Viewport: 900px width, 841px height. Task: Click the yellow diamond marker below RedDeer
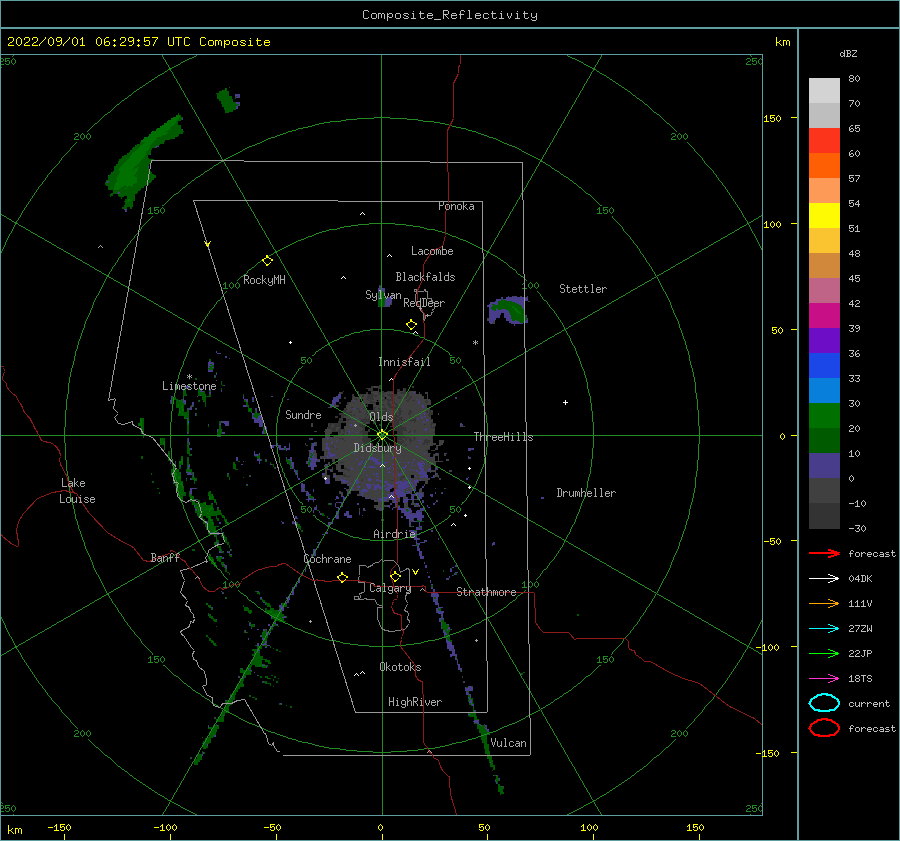coord(411,325)
